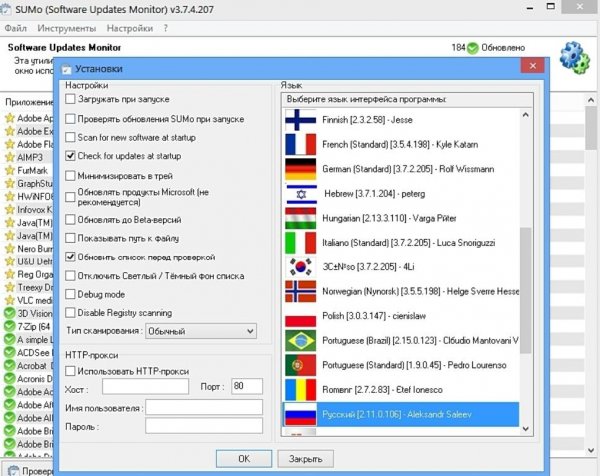Click the Italian flag icon

point(300,243)
